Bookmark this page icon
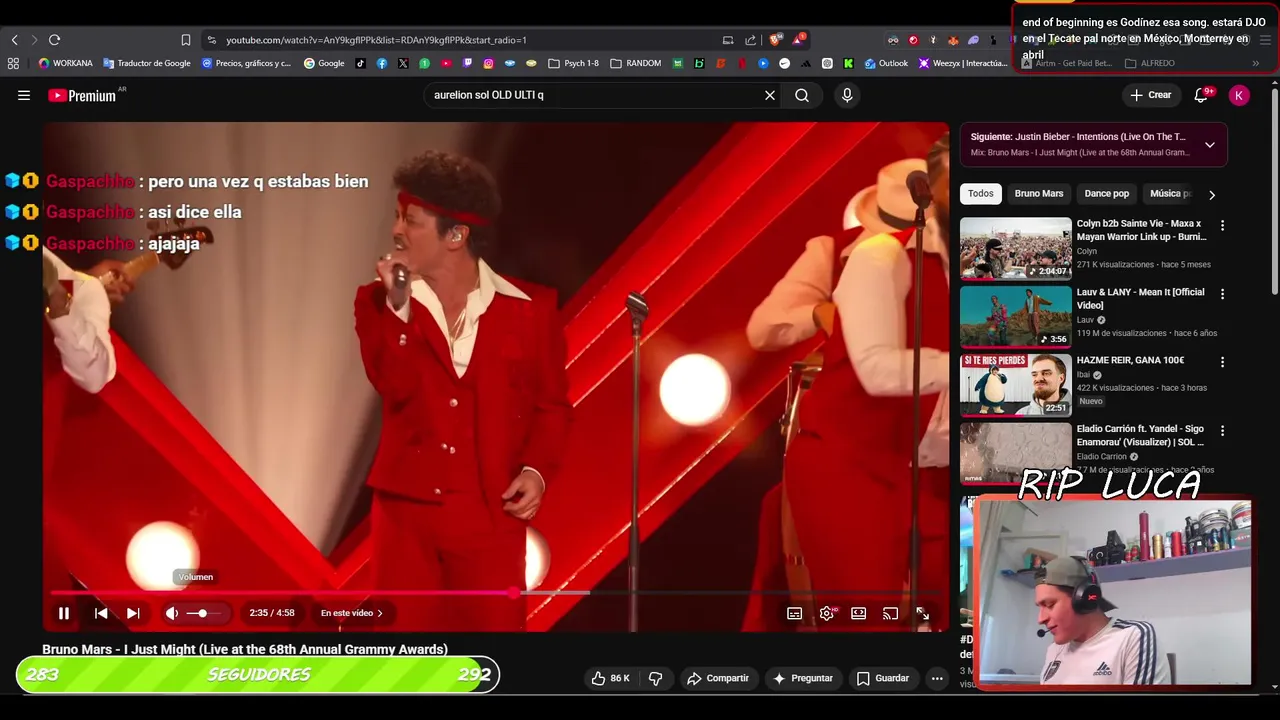Viewport: 1280px width, 720px height. (186, 40)
